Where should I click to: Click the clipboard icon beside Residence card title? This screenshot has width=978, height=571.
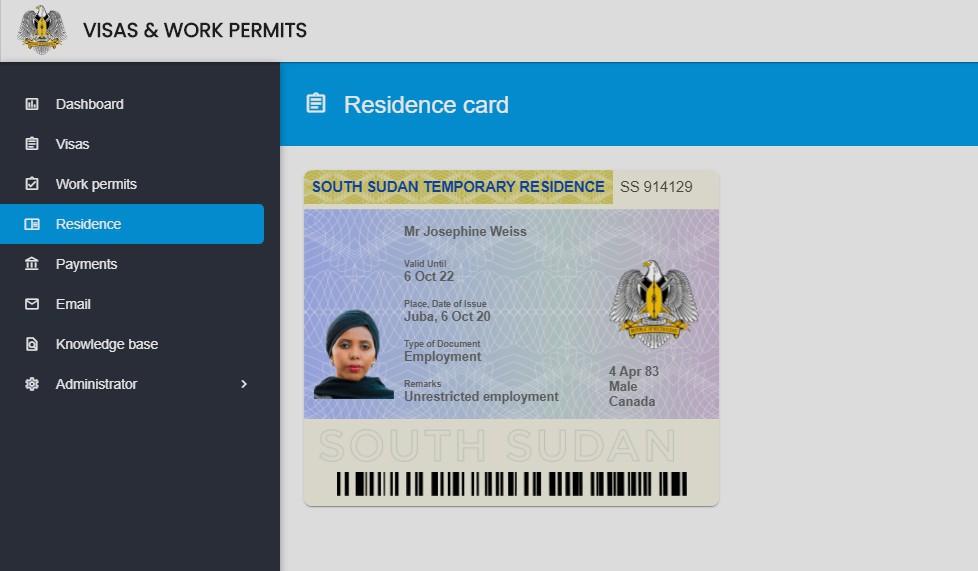pyautogui.click(x=316, y=103)
